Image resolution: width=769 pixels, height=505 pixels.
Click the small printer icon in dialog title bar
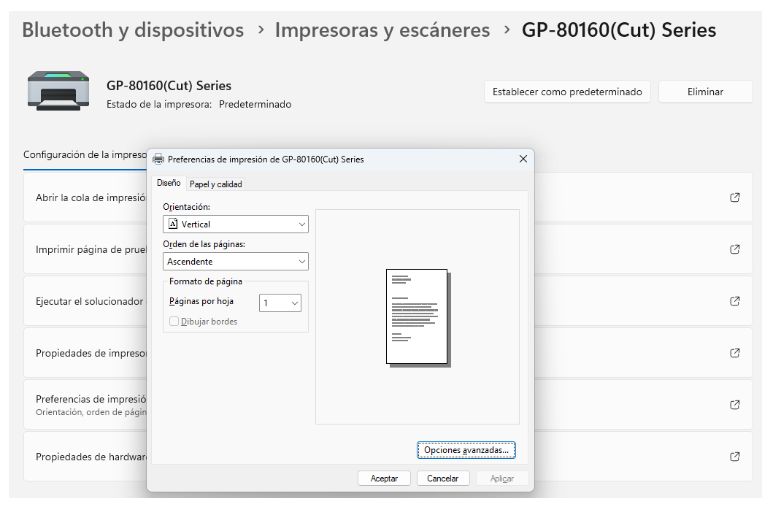[158, 159]
